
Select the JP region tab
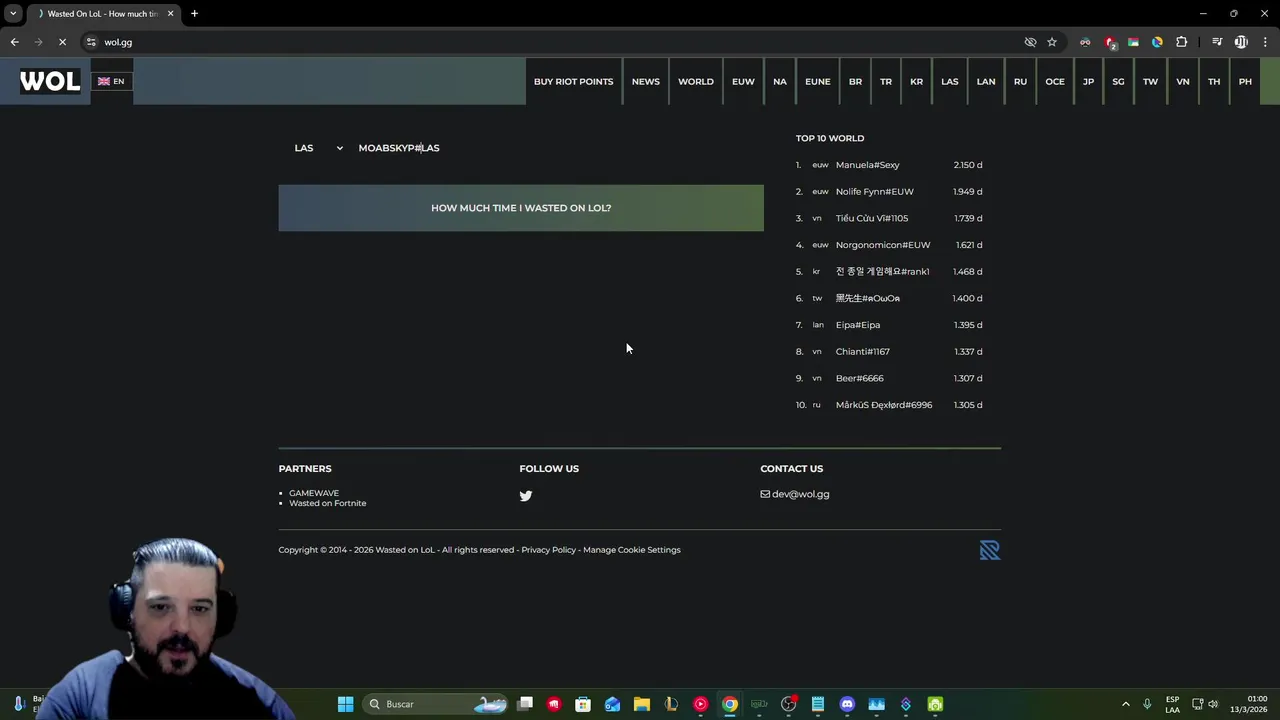click(1088, 82)
